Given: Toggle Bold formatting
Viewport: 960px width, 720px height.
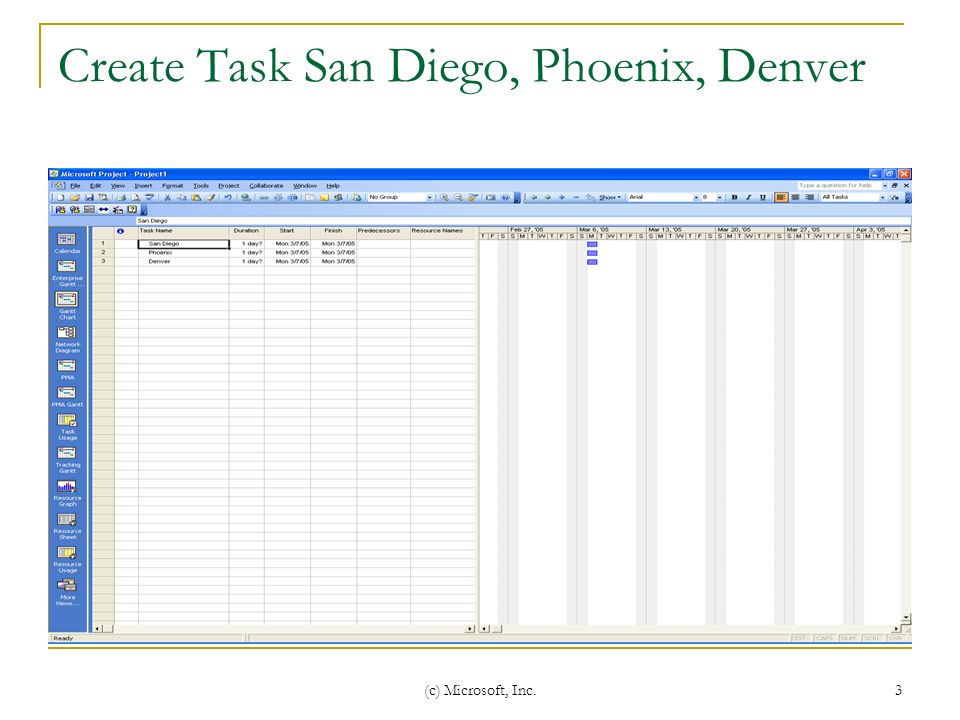Looking at the screenshot, I should click(x=735, y=197).
